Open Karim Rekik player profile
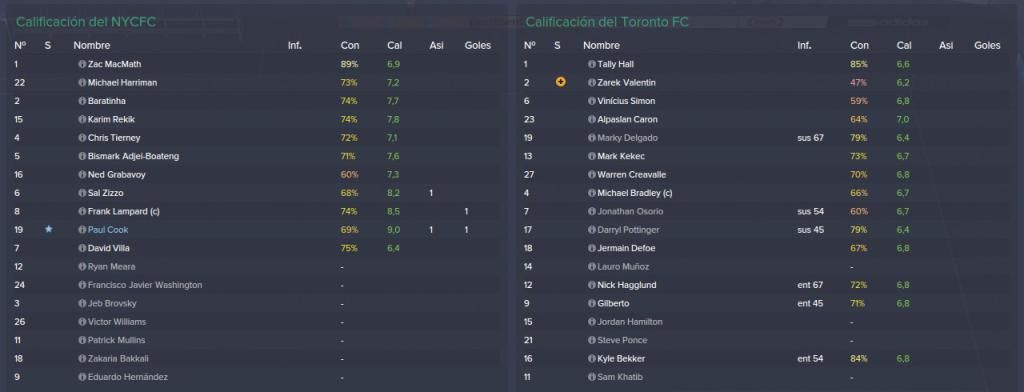Image resolution: width=1024 pixels, height=392 pixels. click(x=111, y=120)
